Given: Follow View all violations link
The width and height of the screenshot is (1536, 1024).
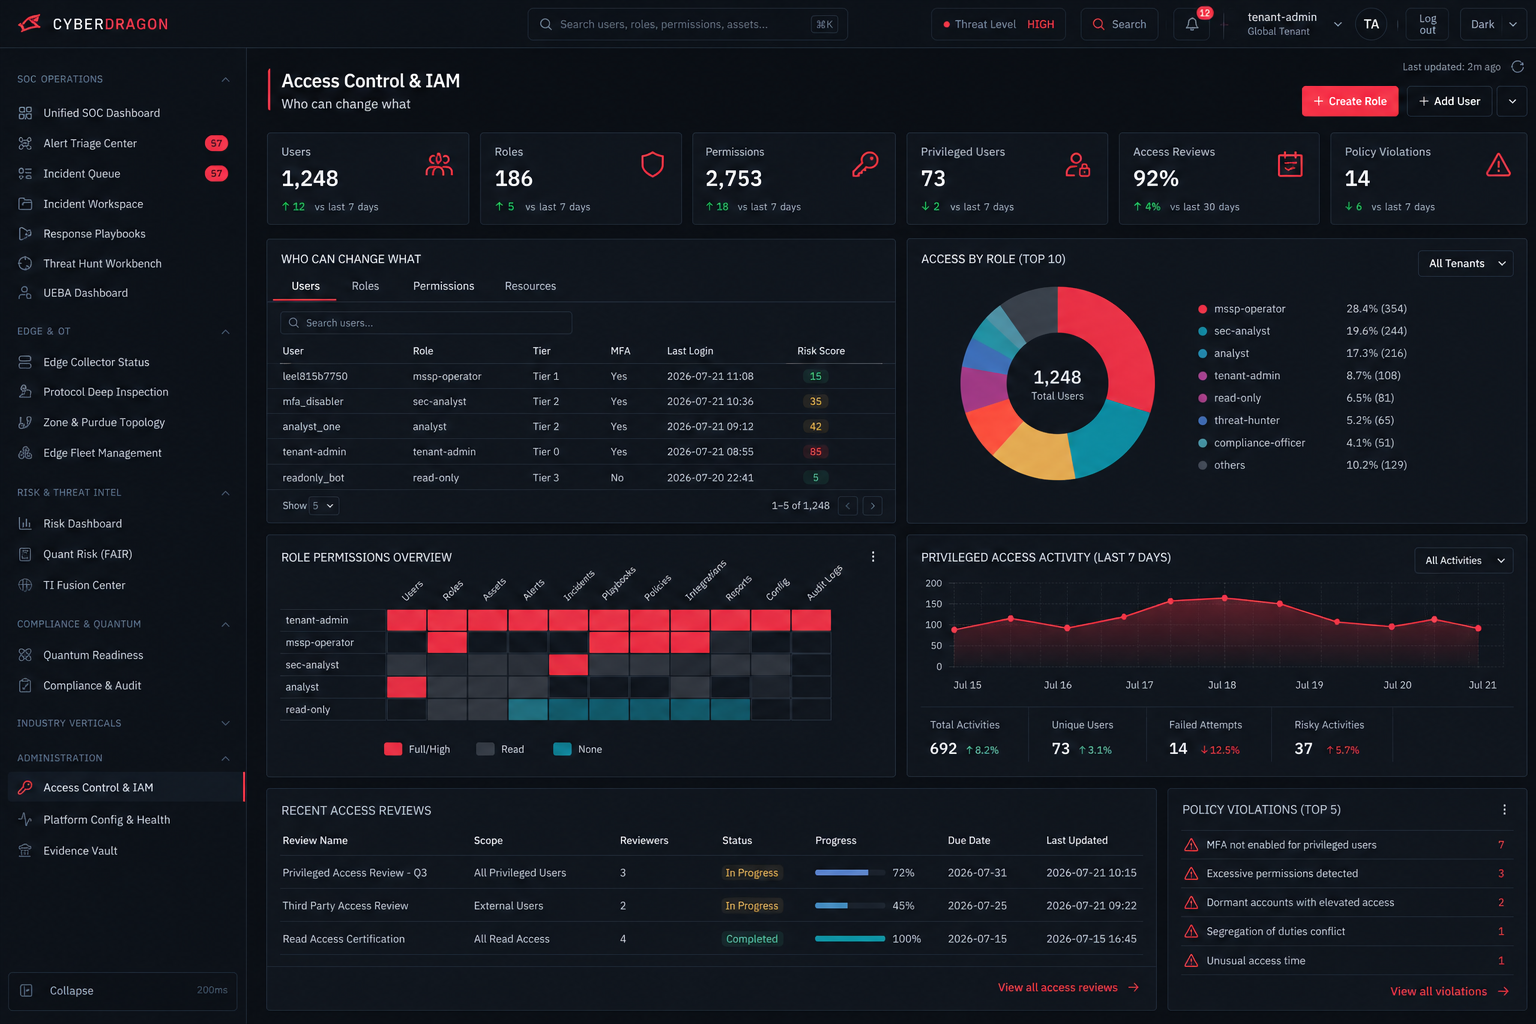Looking at the screenshot, I should pos(1449,991).
